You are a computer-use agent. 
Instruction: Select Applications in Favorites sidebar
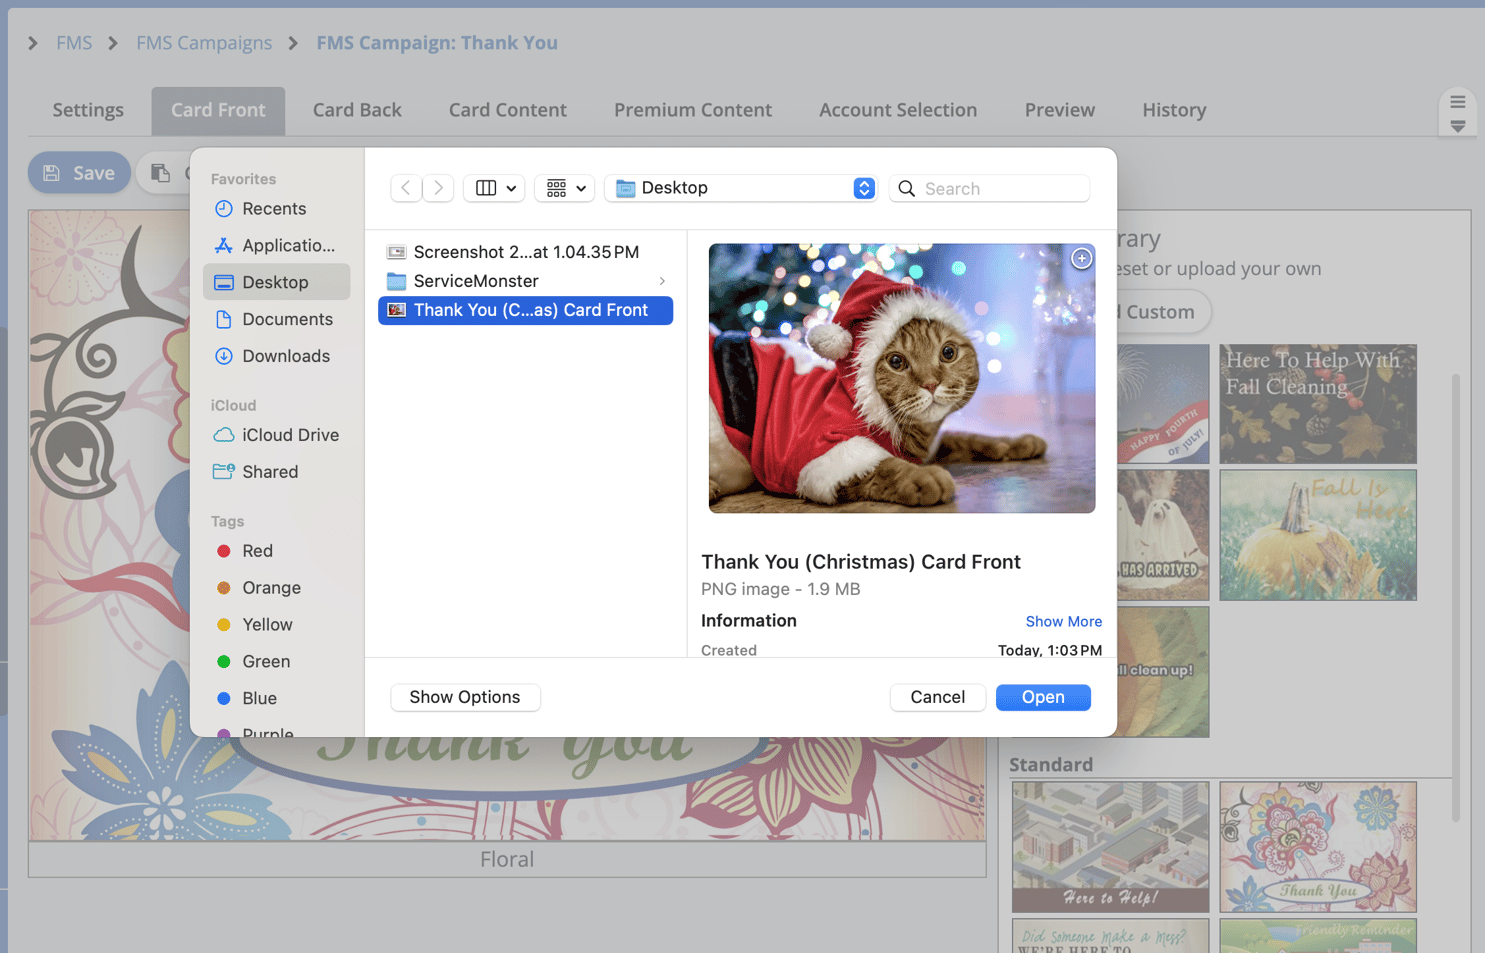275,245
